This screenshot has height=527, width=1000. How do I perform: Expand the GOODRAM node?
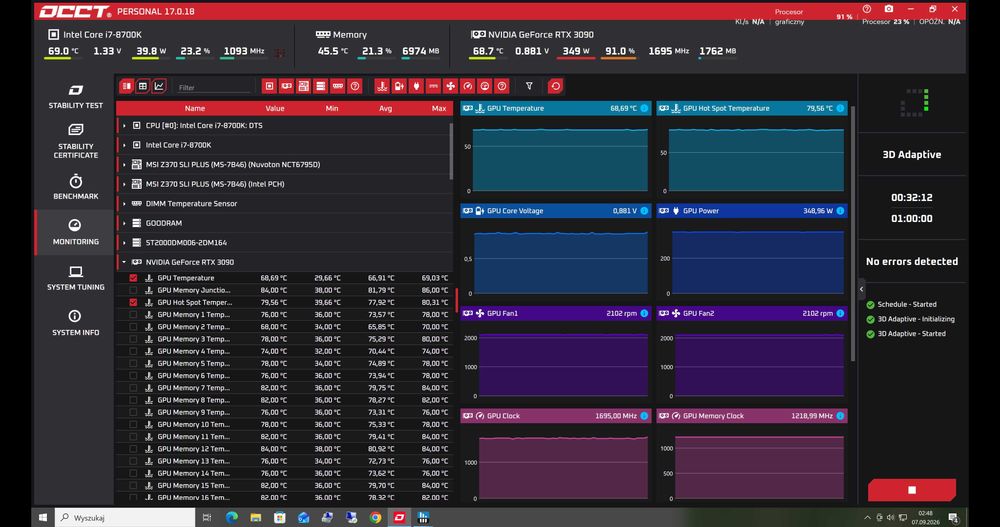click(x=124, y=223)
